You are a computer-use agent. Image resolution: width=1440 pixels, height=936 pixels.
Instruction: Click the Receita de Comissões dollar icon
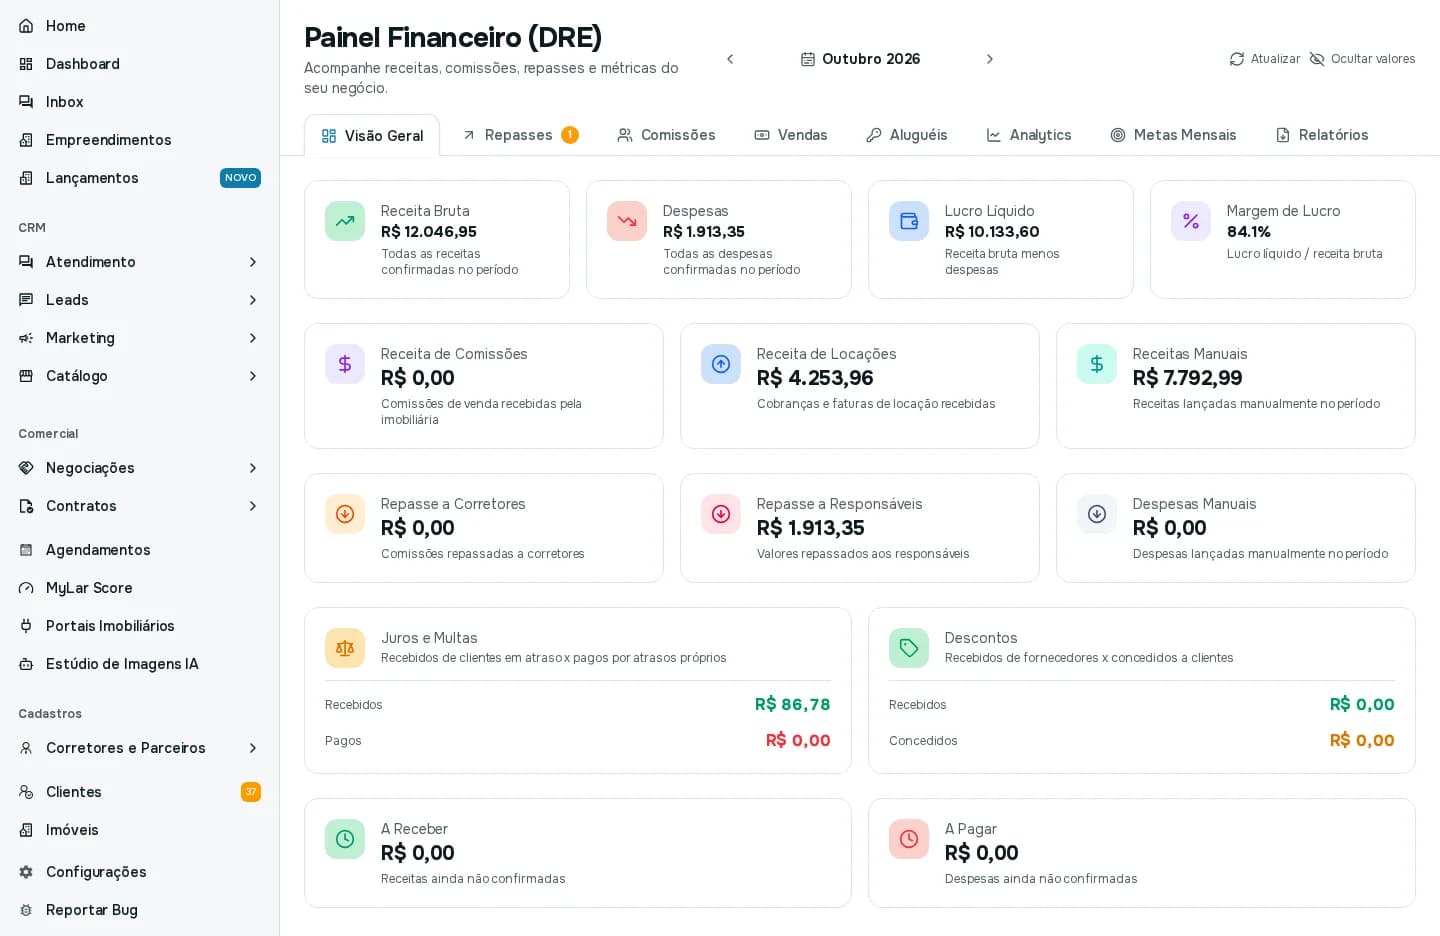point(345,364)
